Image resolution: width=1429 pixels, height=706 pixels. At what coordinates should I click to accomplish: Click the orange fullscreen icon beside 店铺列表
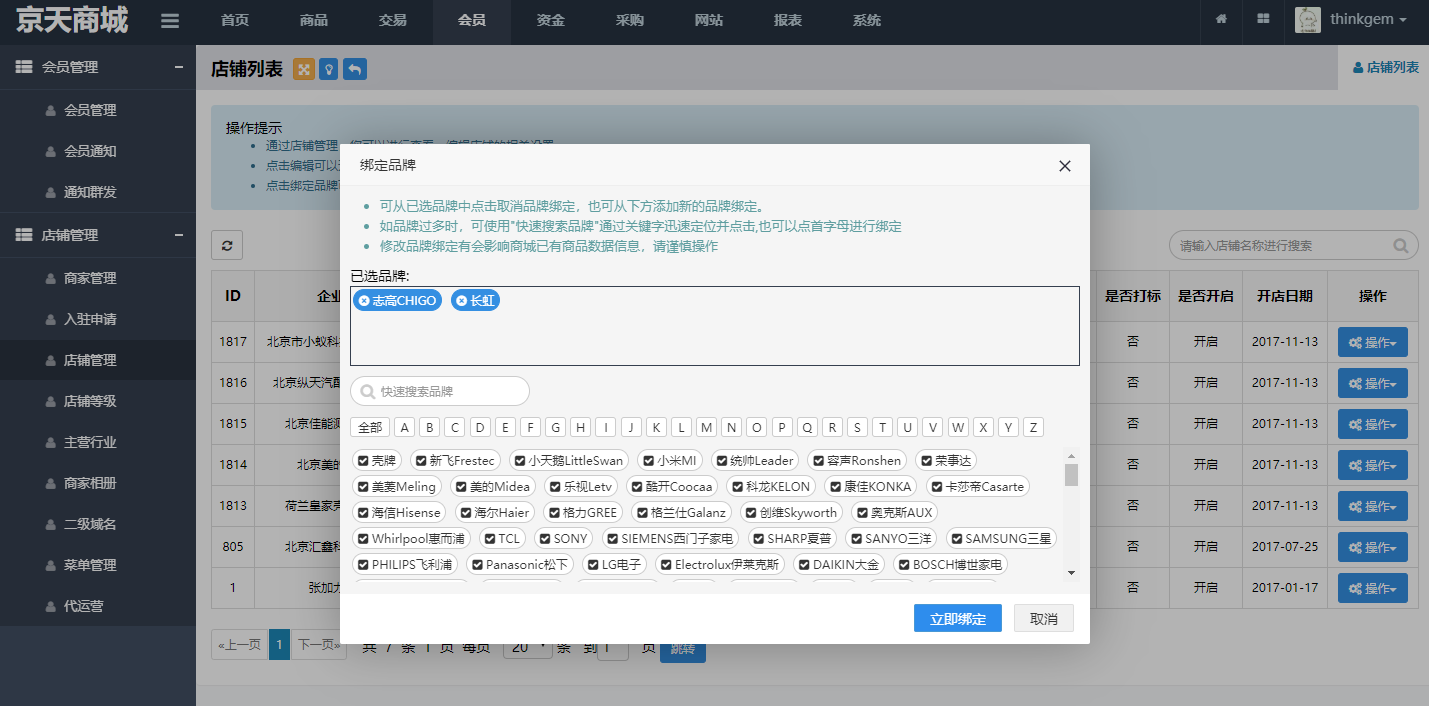[x=304, y=69]
